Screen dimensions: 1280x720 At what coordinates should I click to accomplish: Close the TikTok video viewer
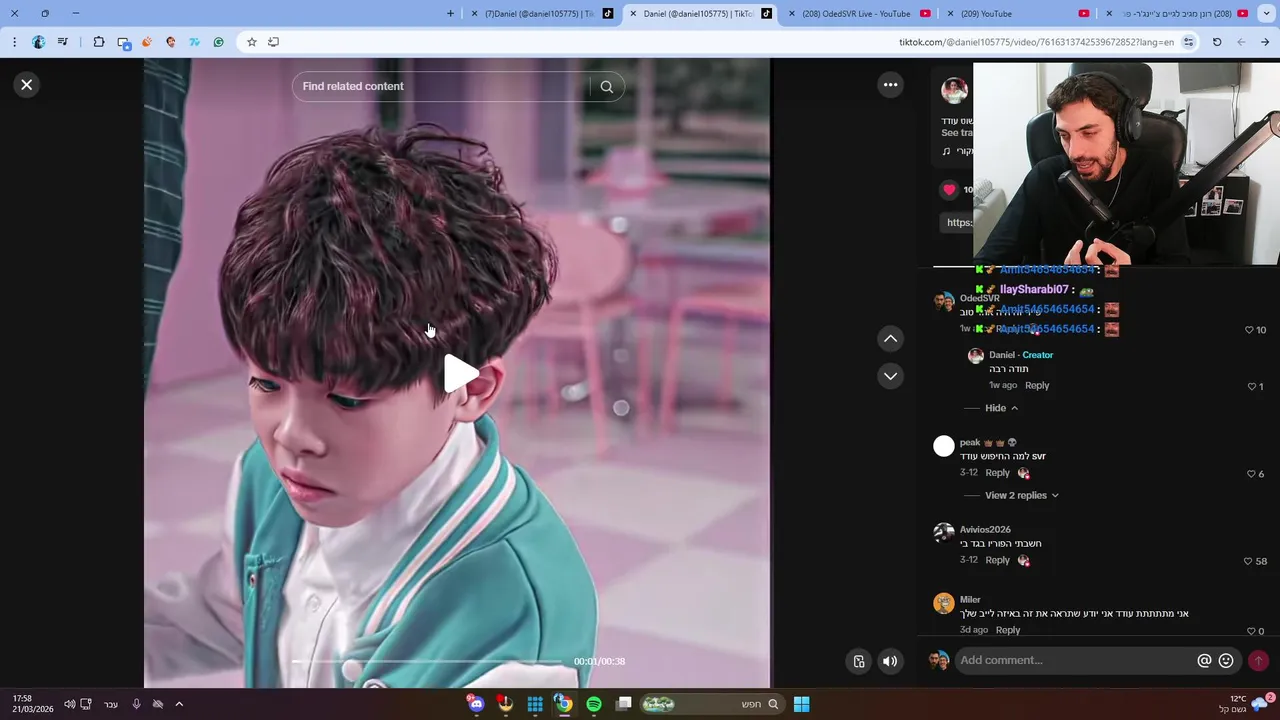click(27, 85)
